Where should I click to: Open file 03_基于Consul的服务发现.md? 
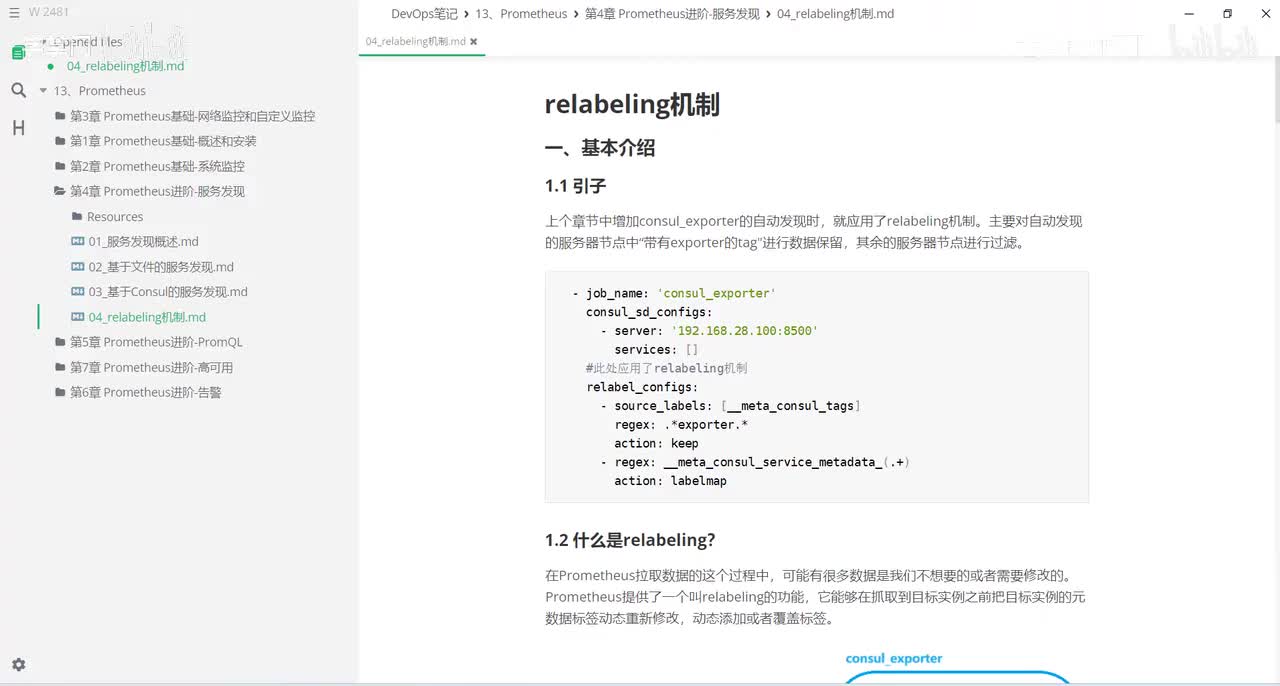168,292
